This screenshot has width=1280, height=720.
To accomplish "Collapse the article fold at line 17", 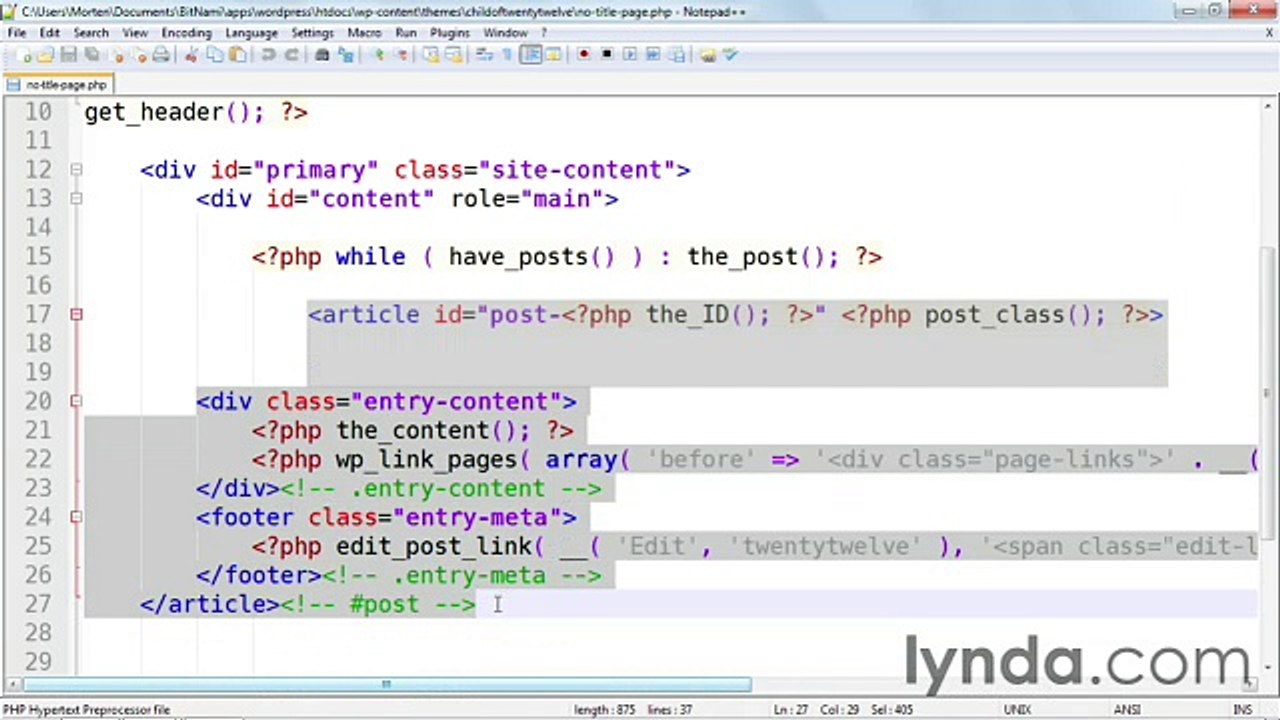I will 76,315.
